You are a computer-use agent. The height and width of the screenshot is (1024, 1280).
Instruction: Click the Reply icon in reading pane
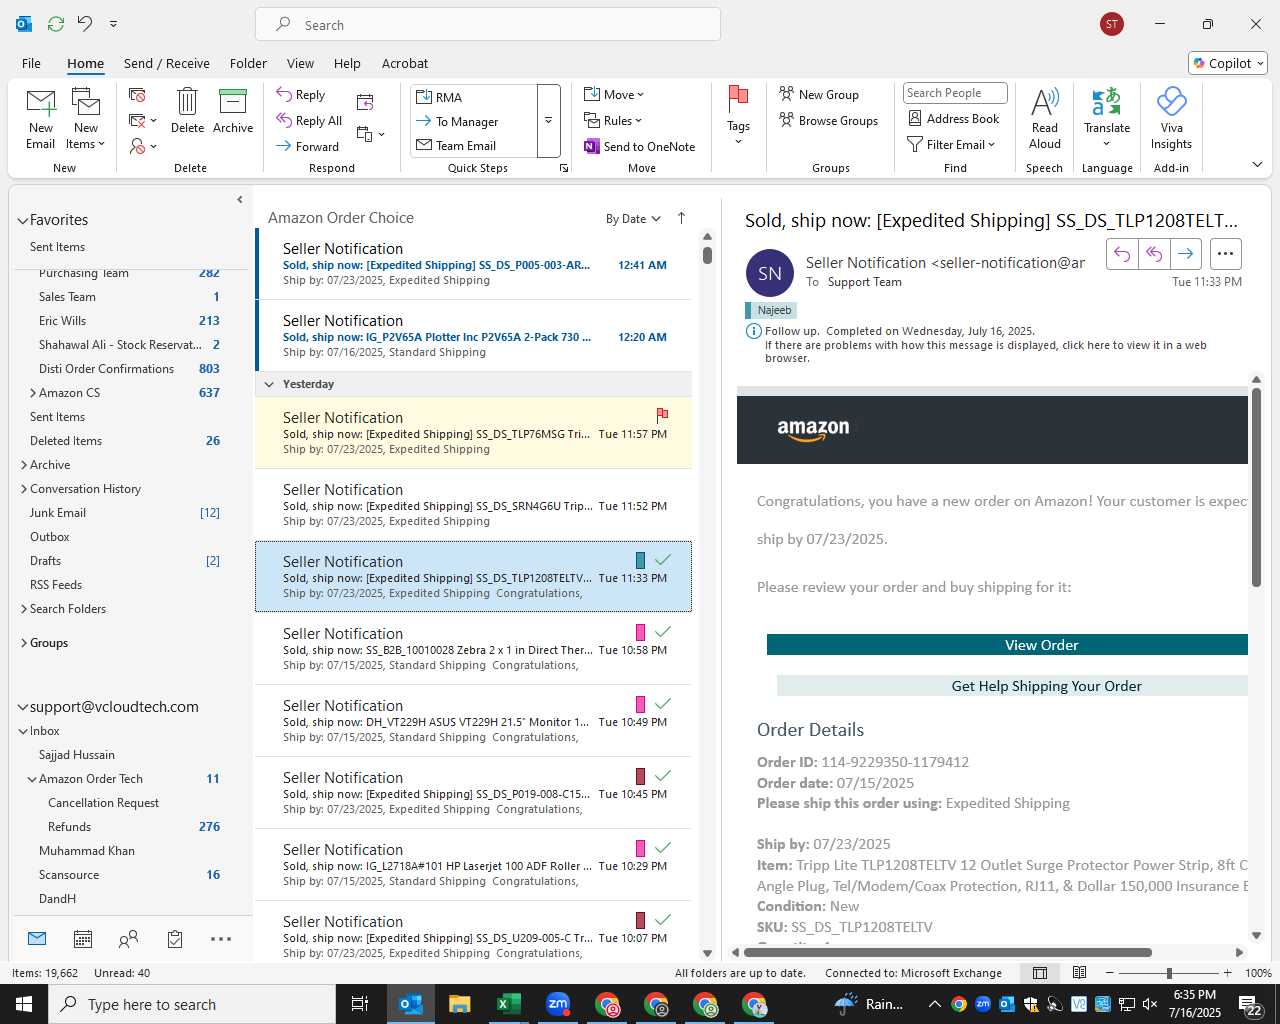tap(1122, 254)
